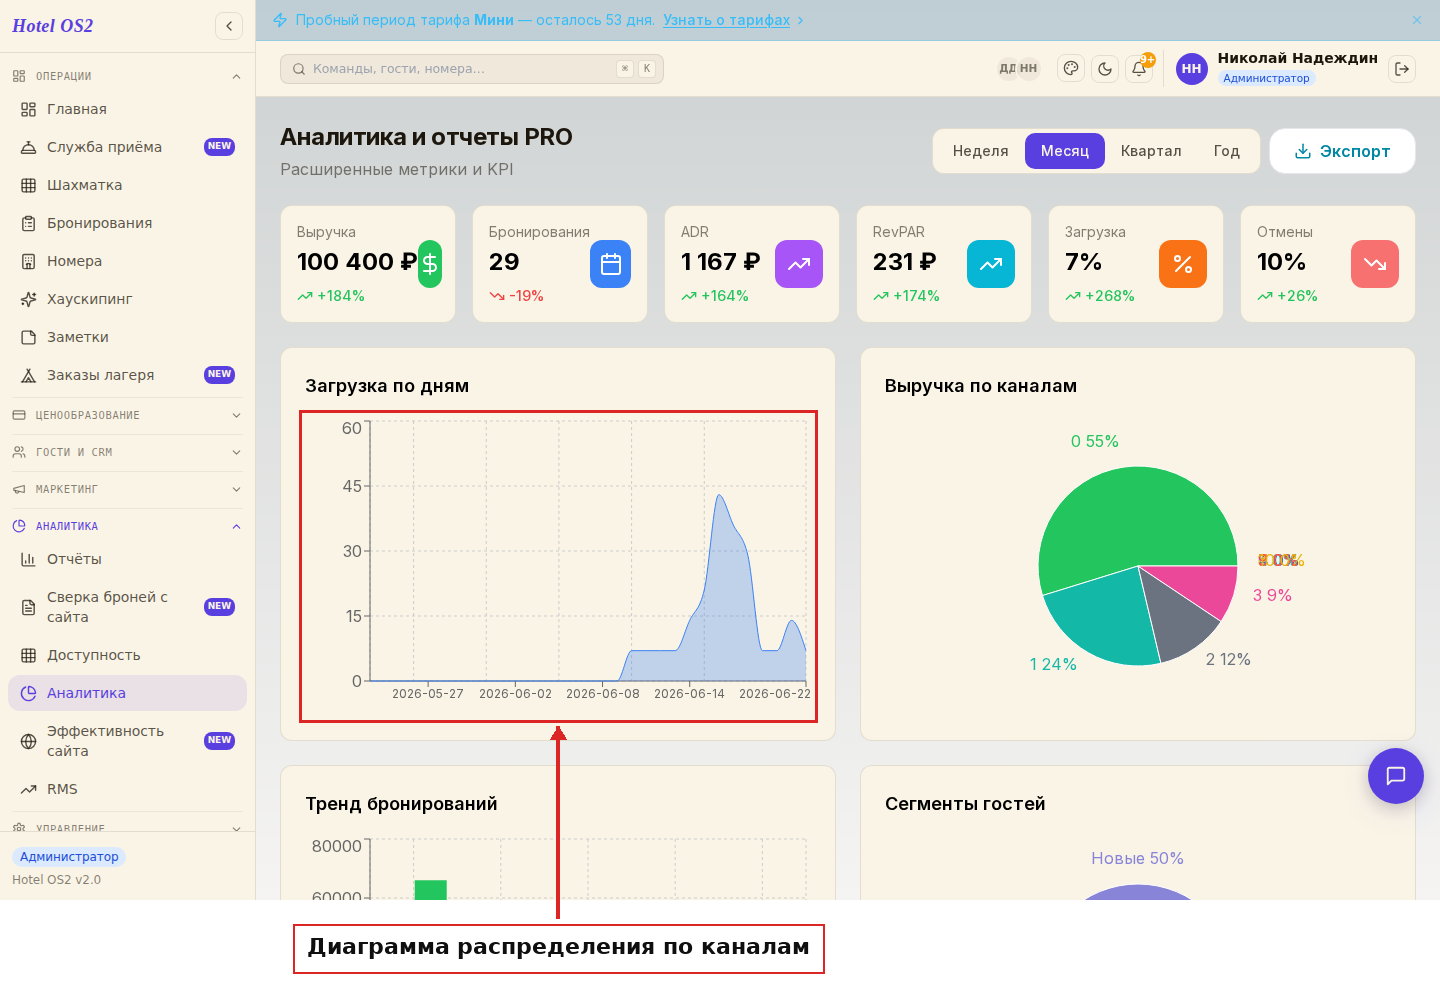Open notifications bell
The height and width of the screenshot is (997, 1440).
point(1139,69)
